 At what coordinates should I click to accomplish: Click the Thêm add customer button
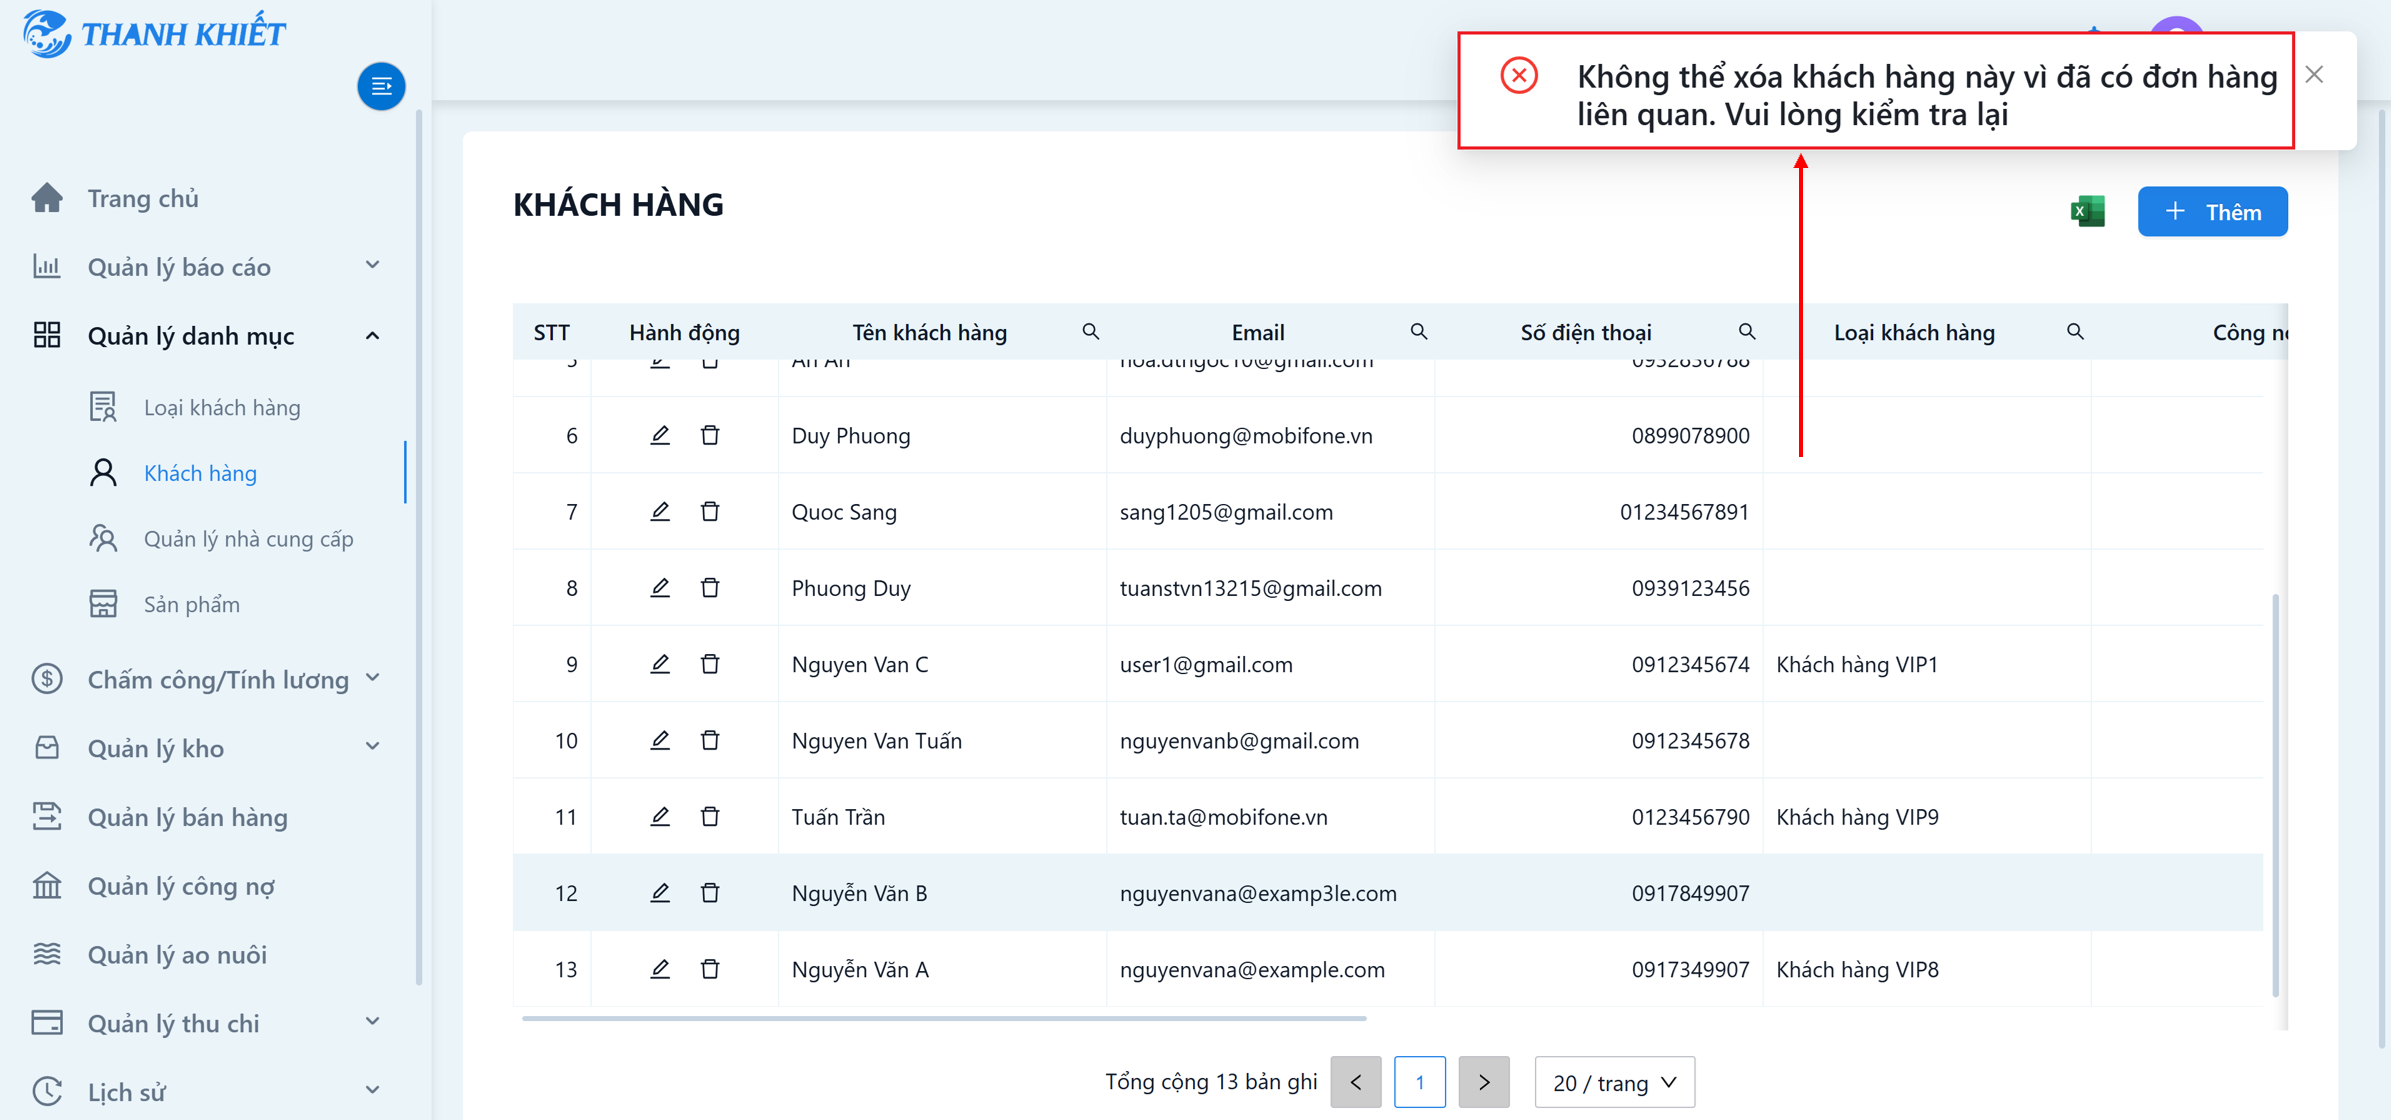(x=2212, y=211)
